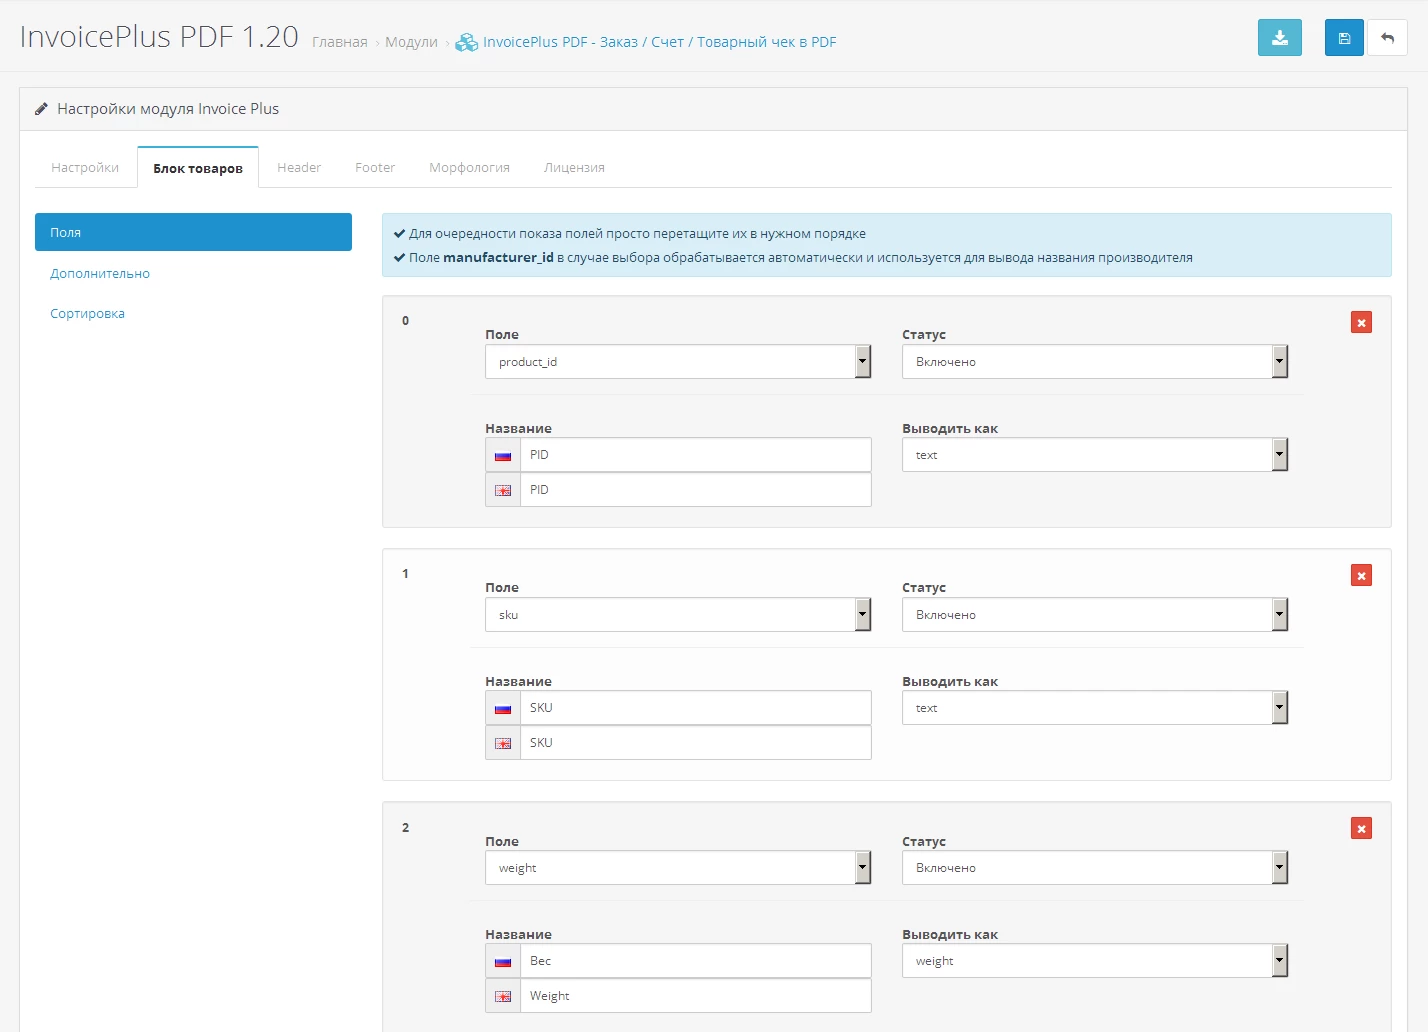Switch to the Морфология tab
The width and height of the screenshot is (1428, 1032).
pos(469,167)
